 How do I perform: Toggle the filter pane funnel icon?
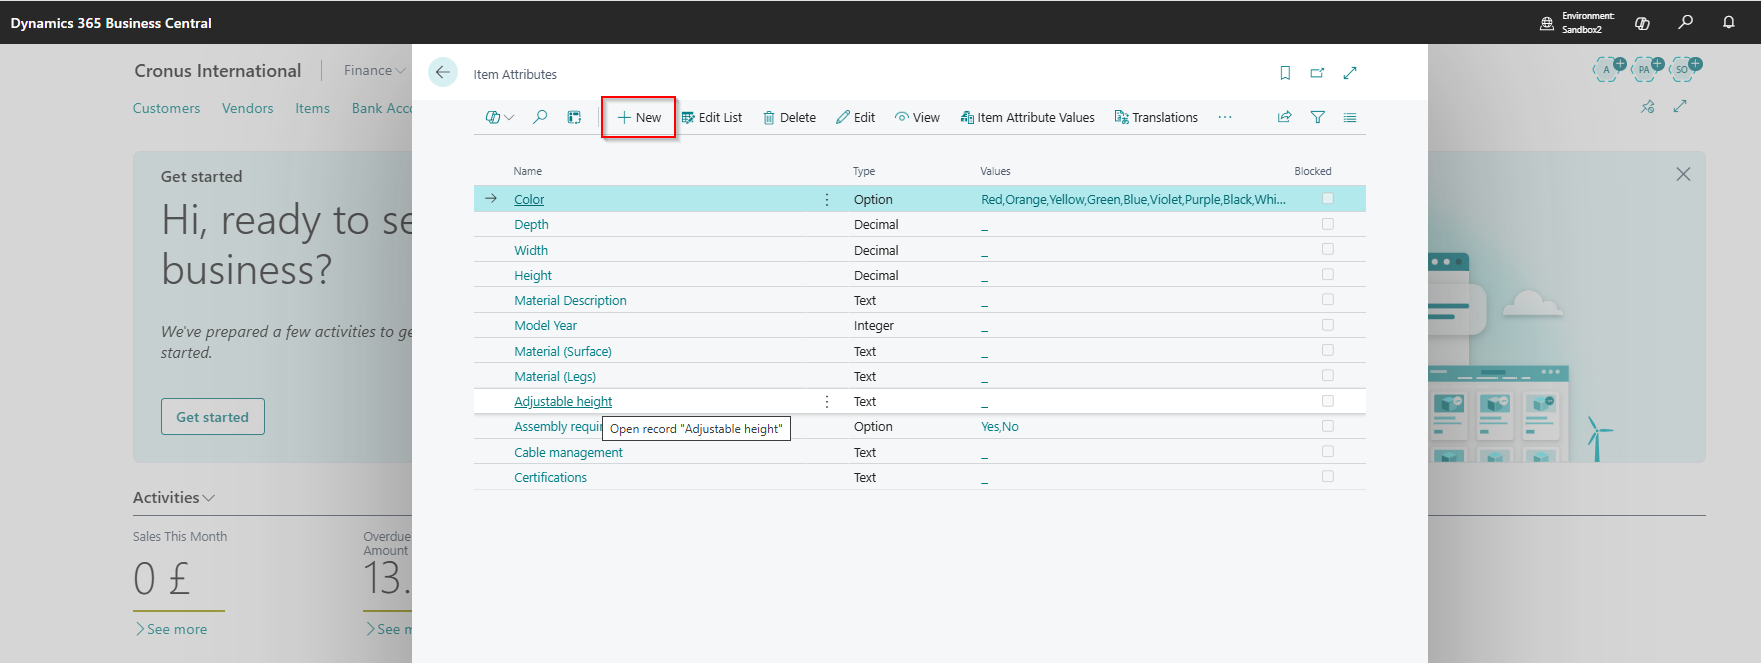pyautogui.click(x=1317, y=117)
